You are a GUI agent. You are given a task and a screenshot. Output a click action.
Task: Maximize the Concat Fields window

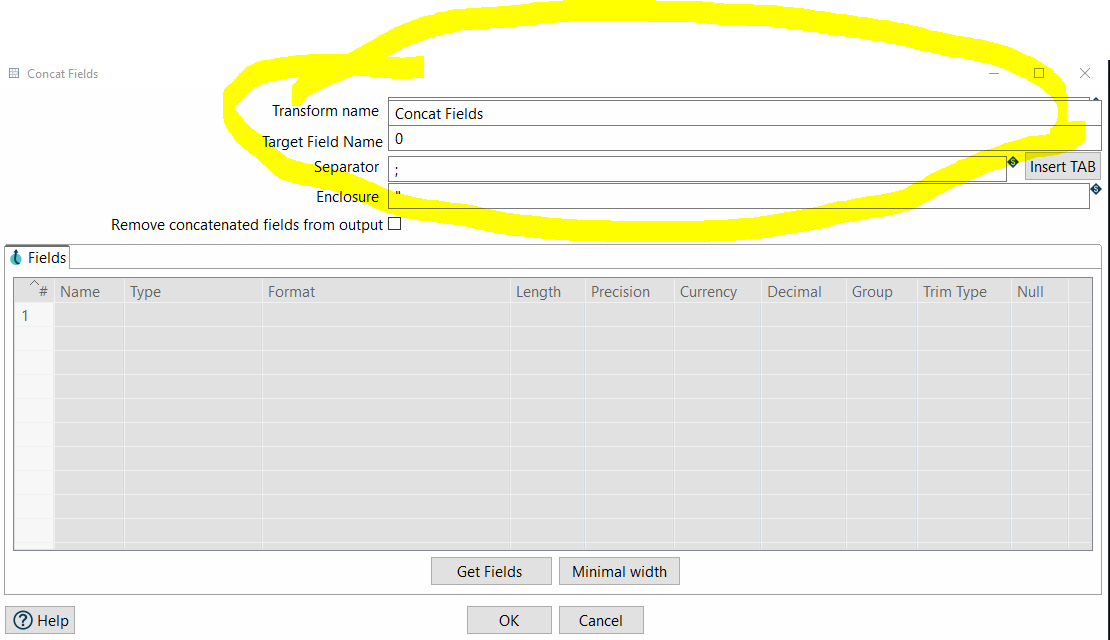point(1039,73)
